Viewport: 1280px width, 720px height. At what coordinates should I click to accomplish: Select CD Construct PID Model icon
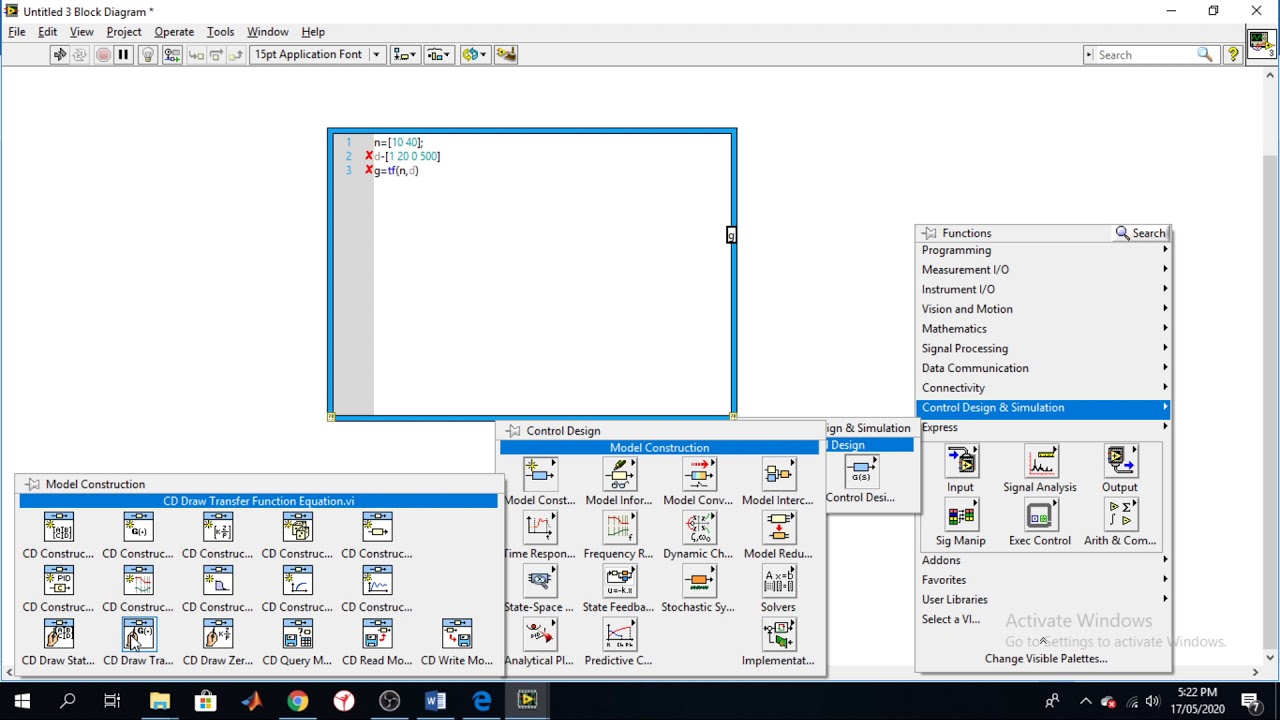tap(58, 581)
